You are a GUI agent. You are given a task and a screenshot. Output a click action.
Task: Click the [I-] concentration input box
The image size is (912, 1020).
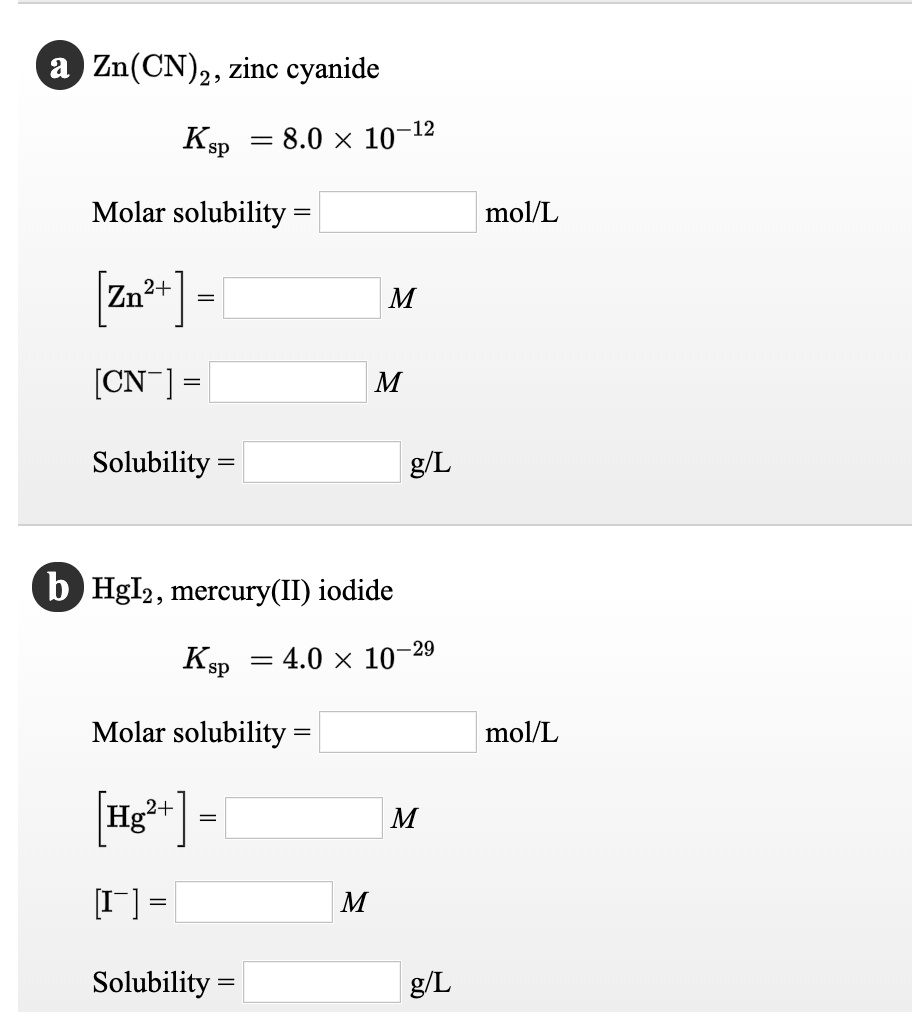tap(253, 901)
